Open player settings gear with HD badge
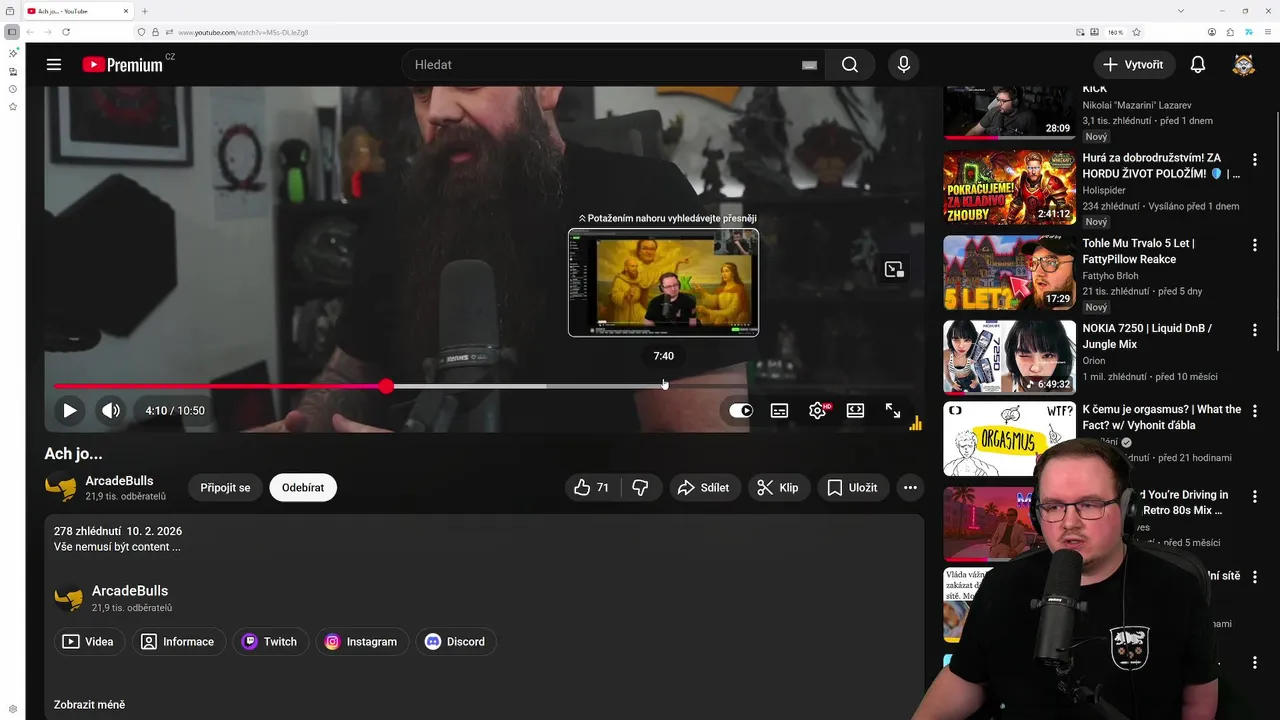1280x720 pixels. [x=818, y=410]
